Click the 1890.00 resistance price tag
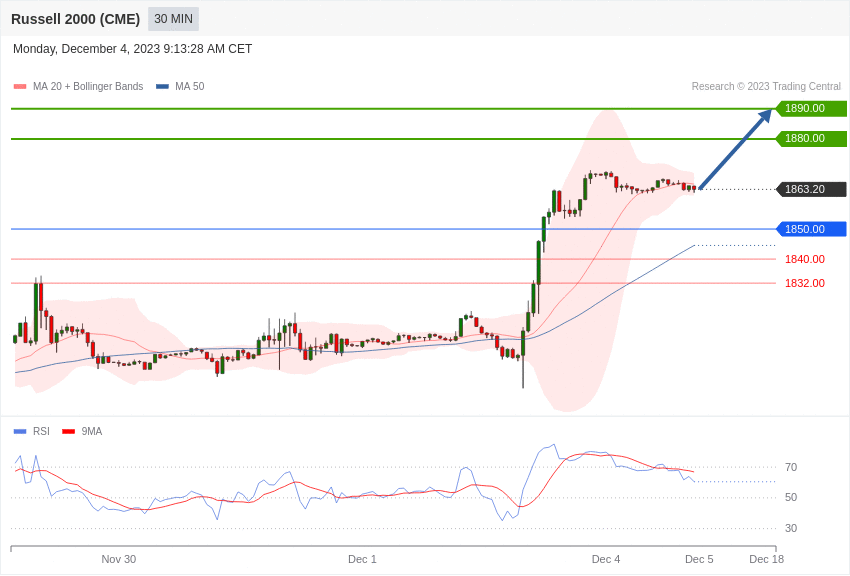850x576 pixels. point(810,108)
